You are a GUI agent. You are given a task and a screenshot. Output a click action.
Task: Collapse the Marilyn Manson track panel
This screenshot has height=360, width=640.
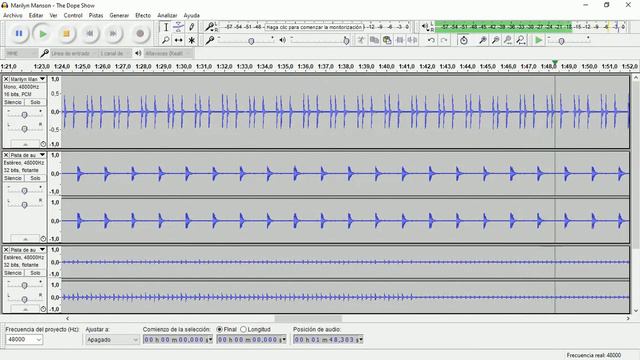(x=25, y=144)
